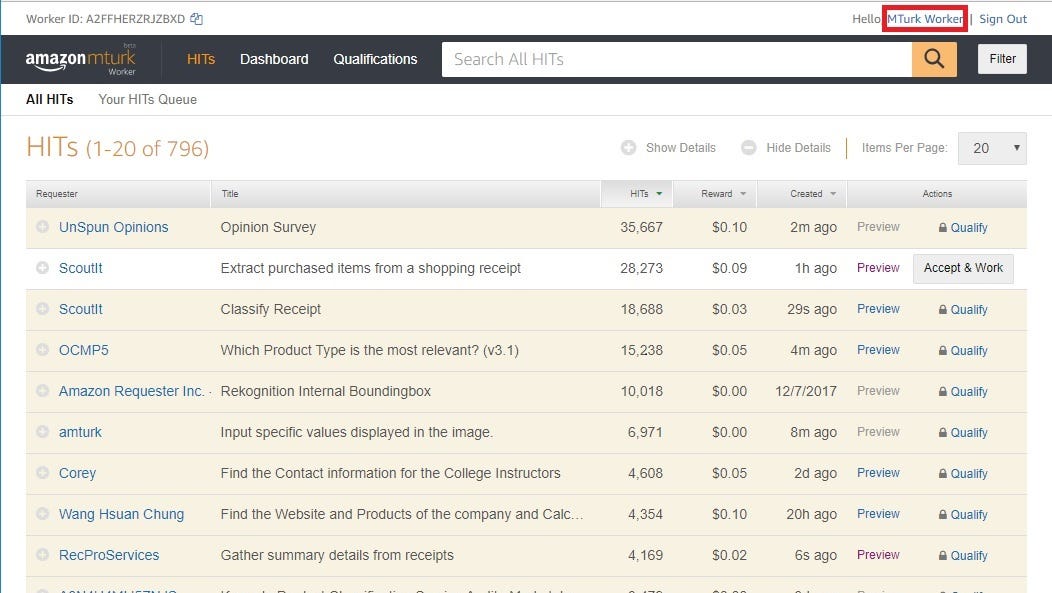Click the lock icon in the Opinion Survey row

pos(943,227)
